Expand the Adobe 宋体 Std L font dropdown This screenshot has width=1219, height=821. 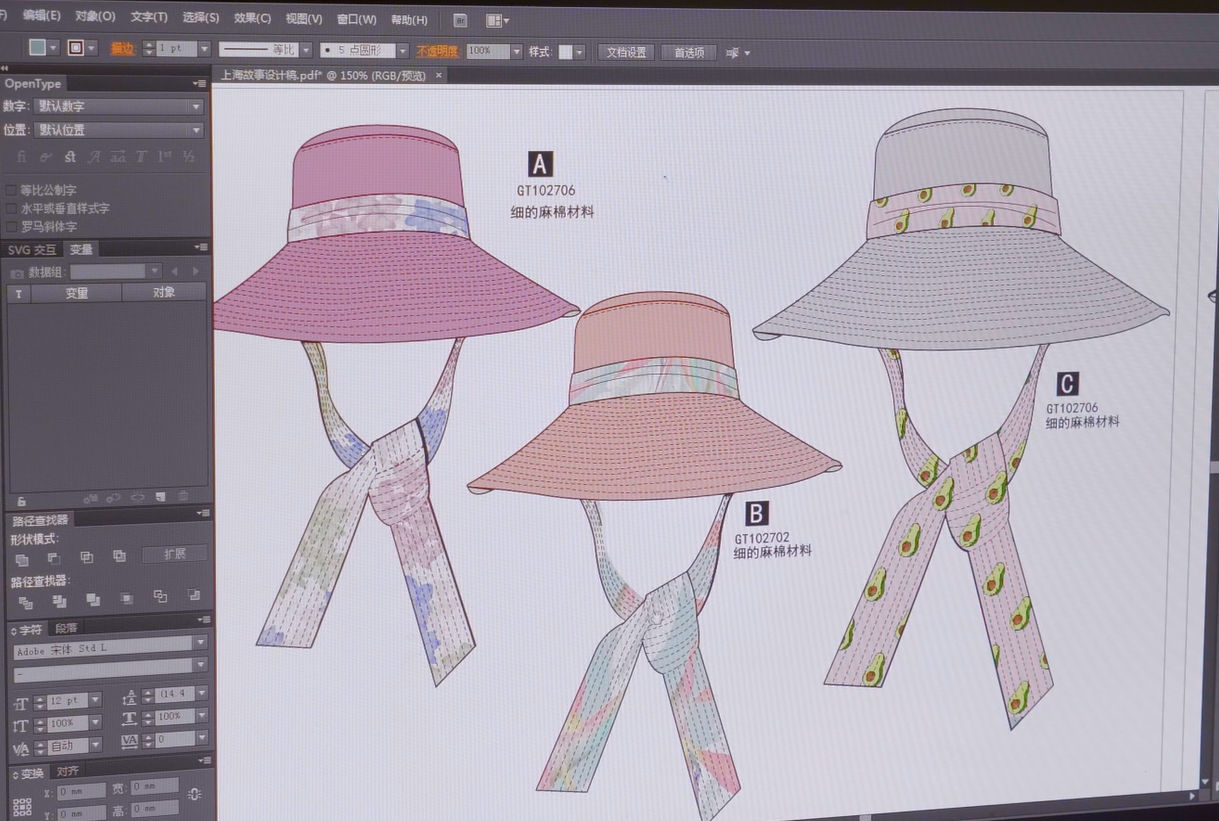(200, 643)
